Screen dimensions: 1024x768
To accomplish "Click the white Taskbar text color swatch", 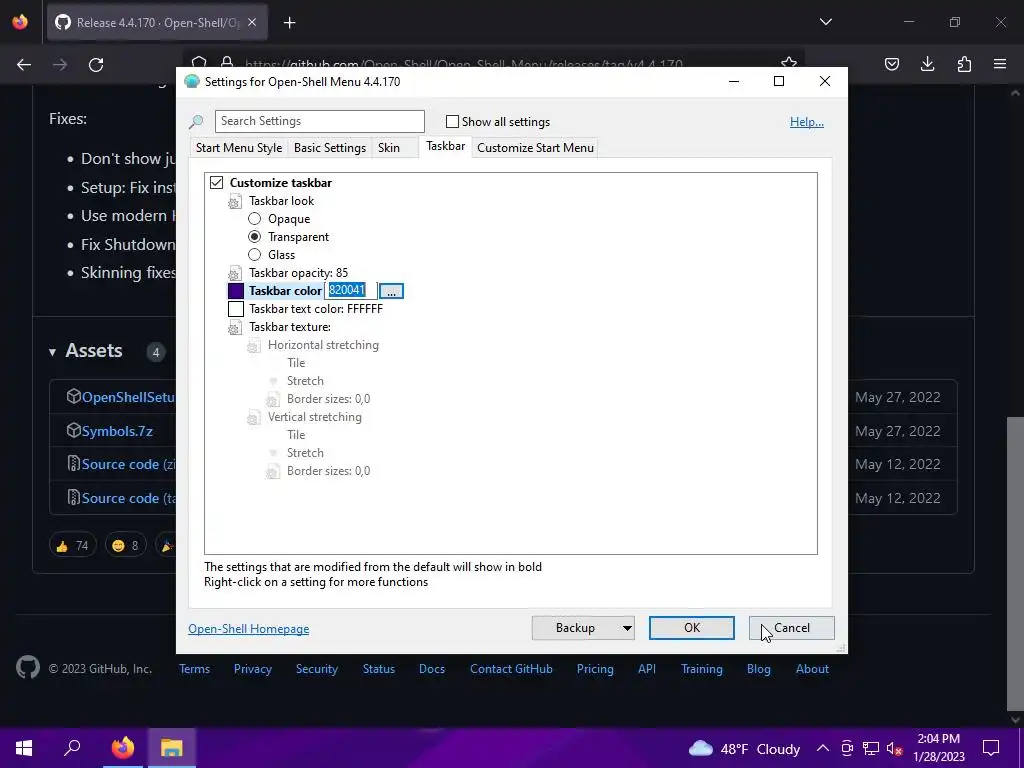I will (236, 309).
